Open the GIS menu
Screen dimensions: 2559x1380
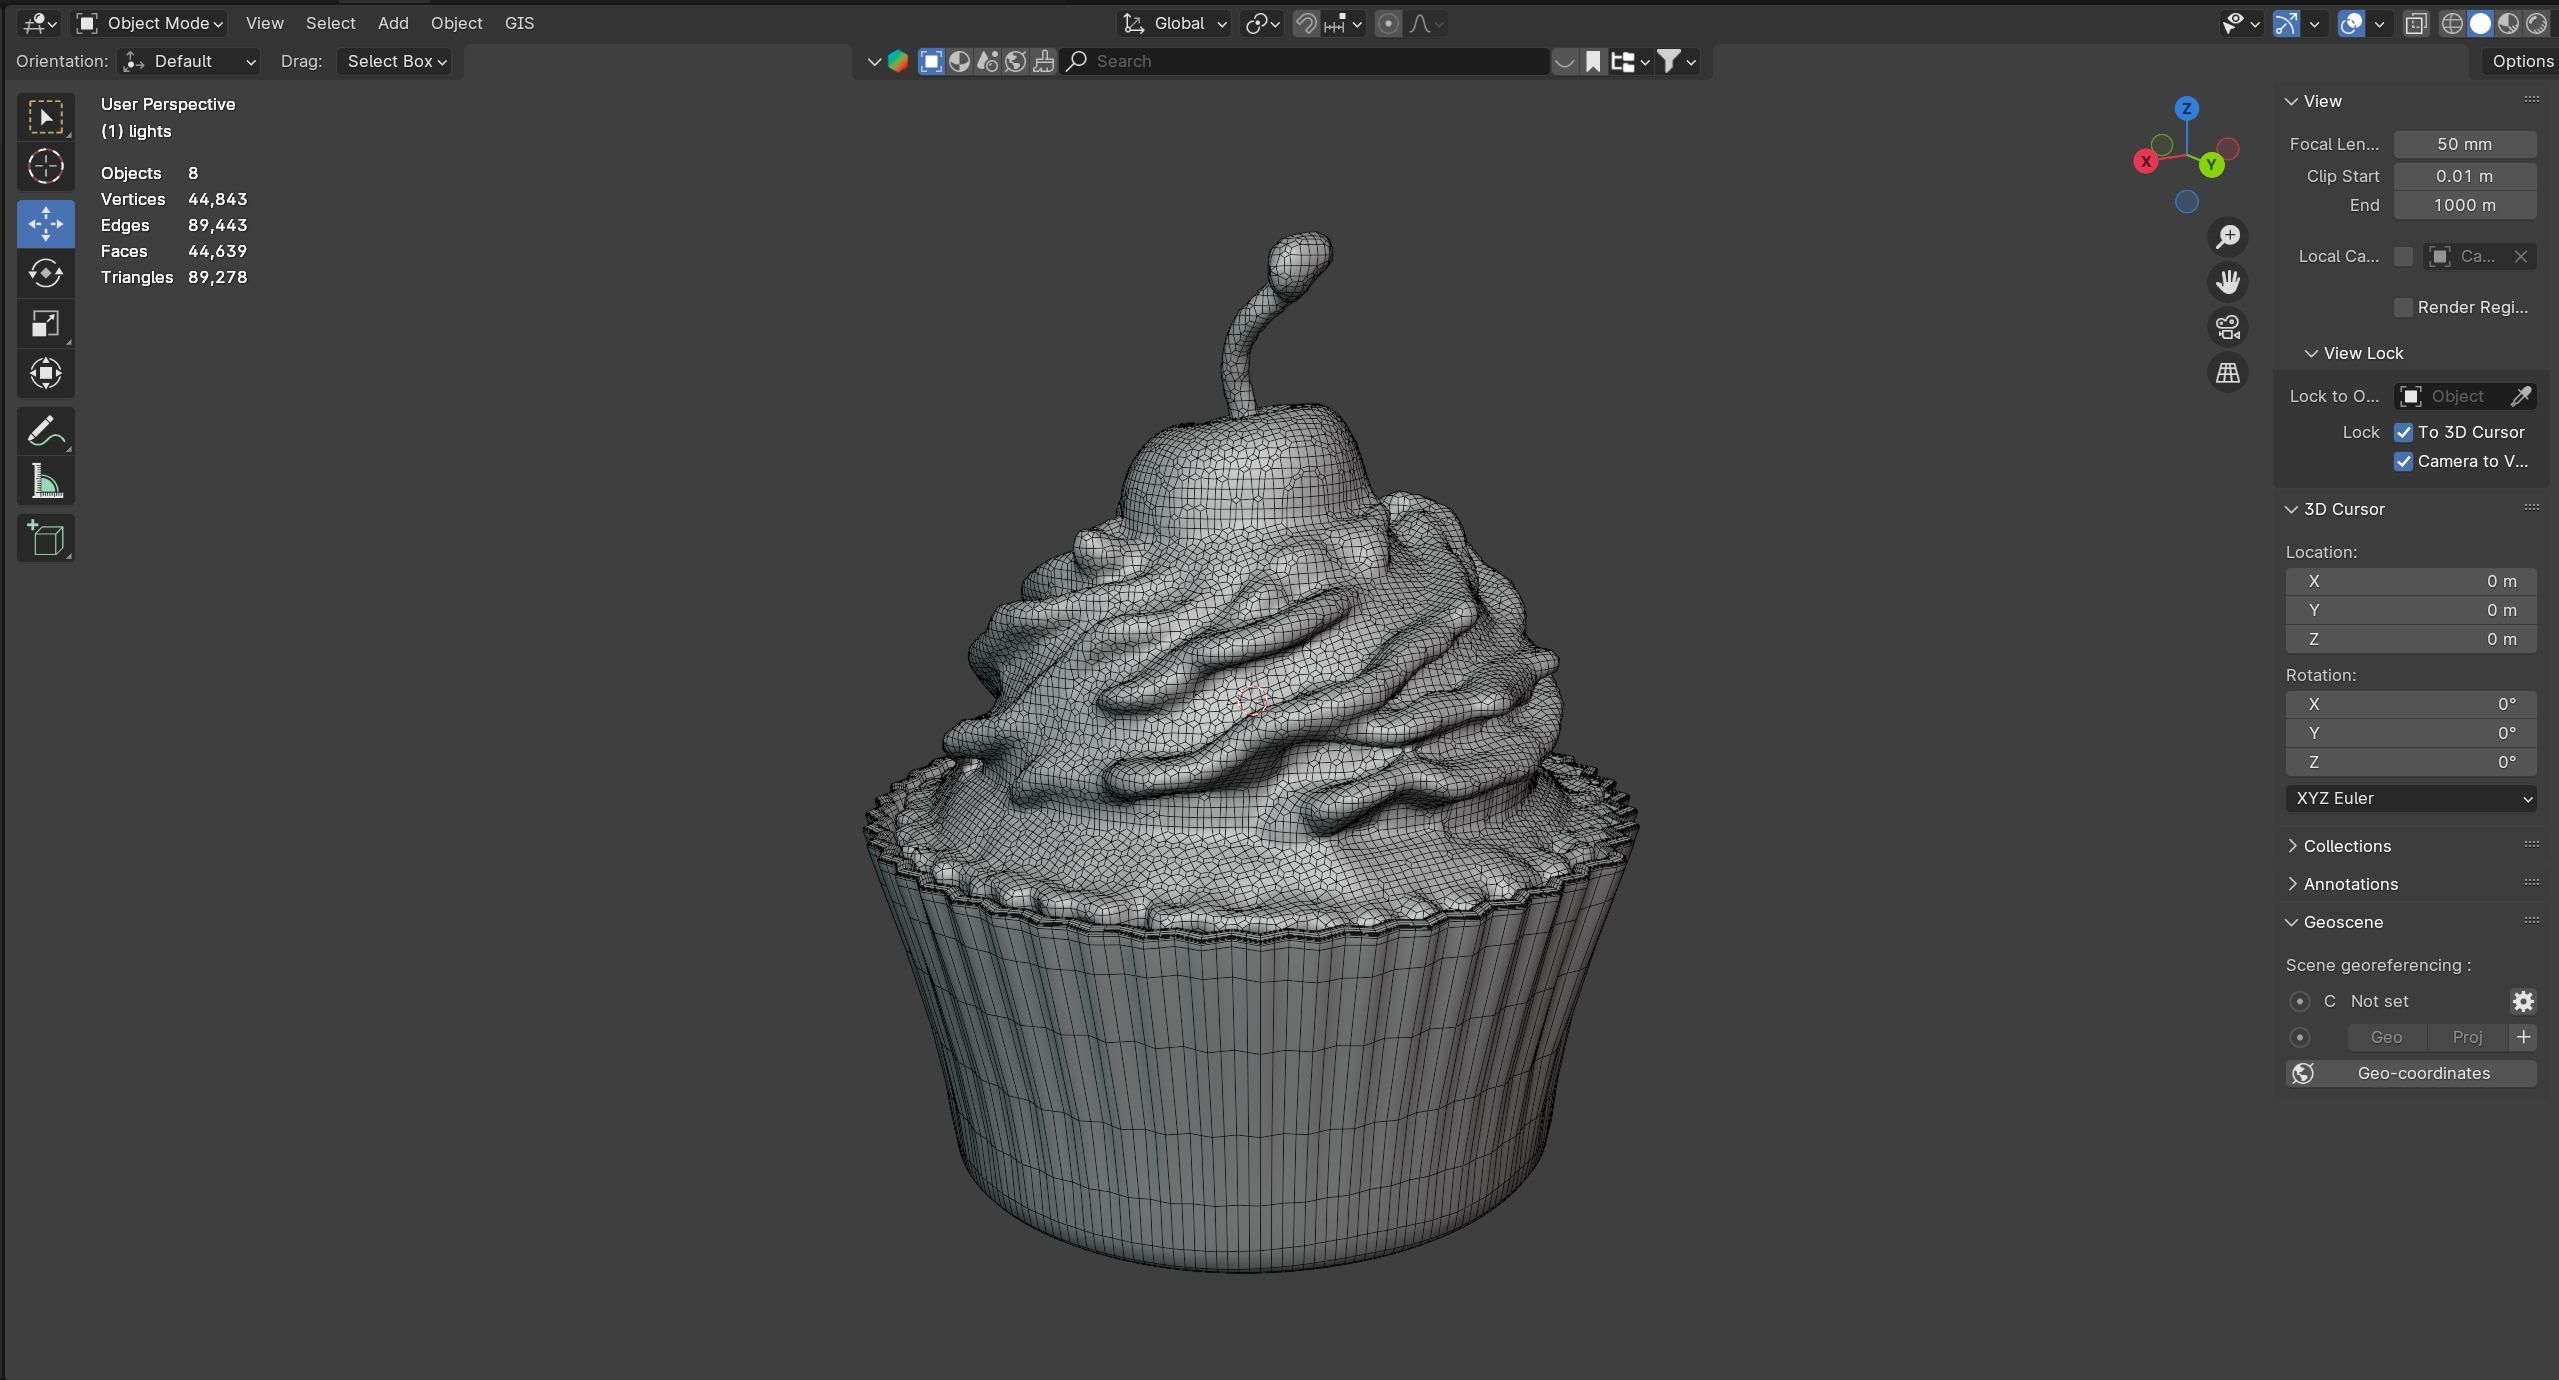coord(519,23)
